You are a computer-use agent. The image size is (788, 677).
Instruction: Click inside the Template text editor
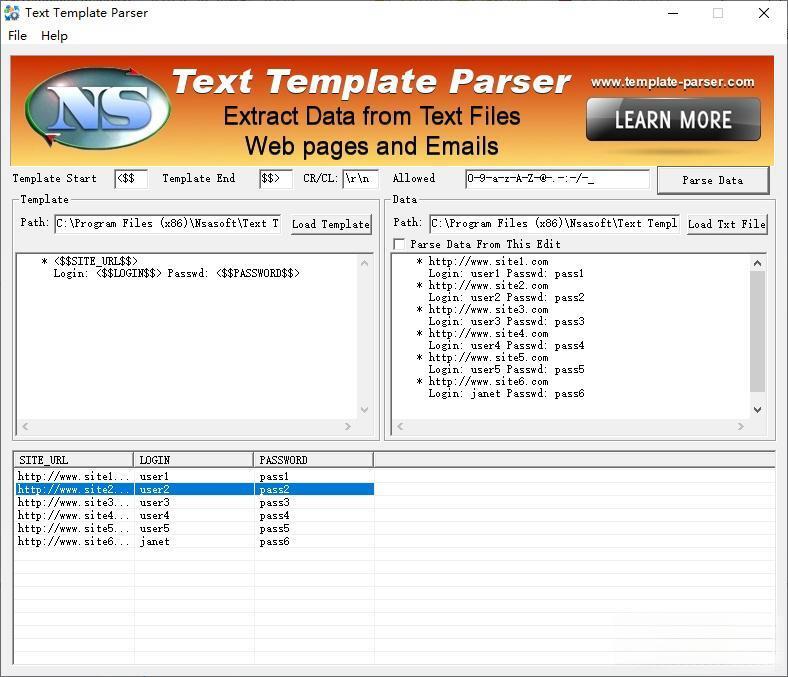coord(186,337)
